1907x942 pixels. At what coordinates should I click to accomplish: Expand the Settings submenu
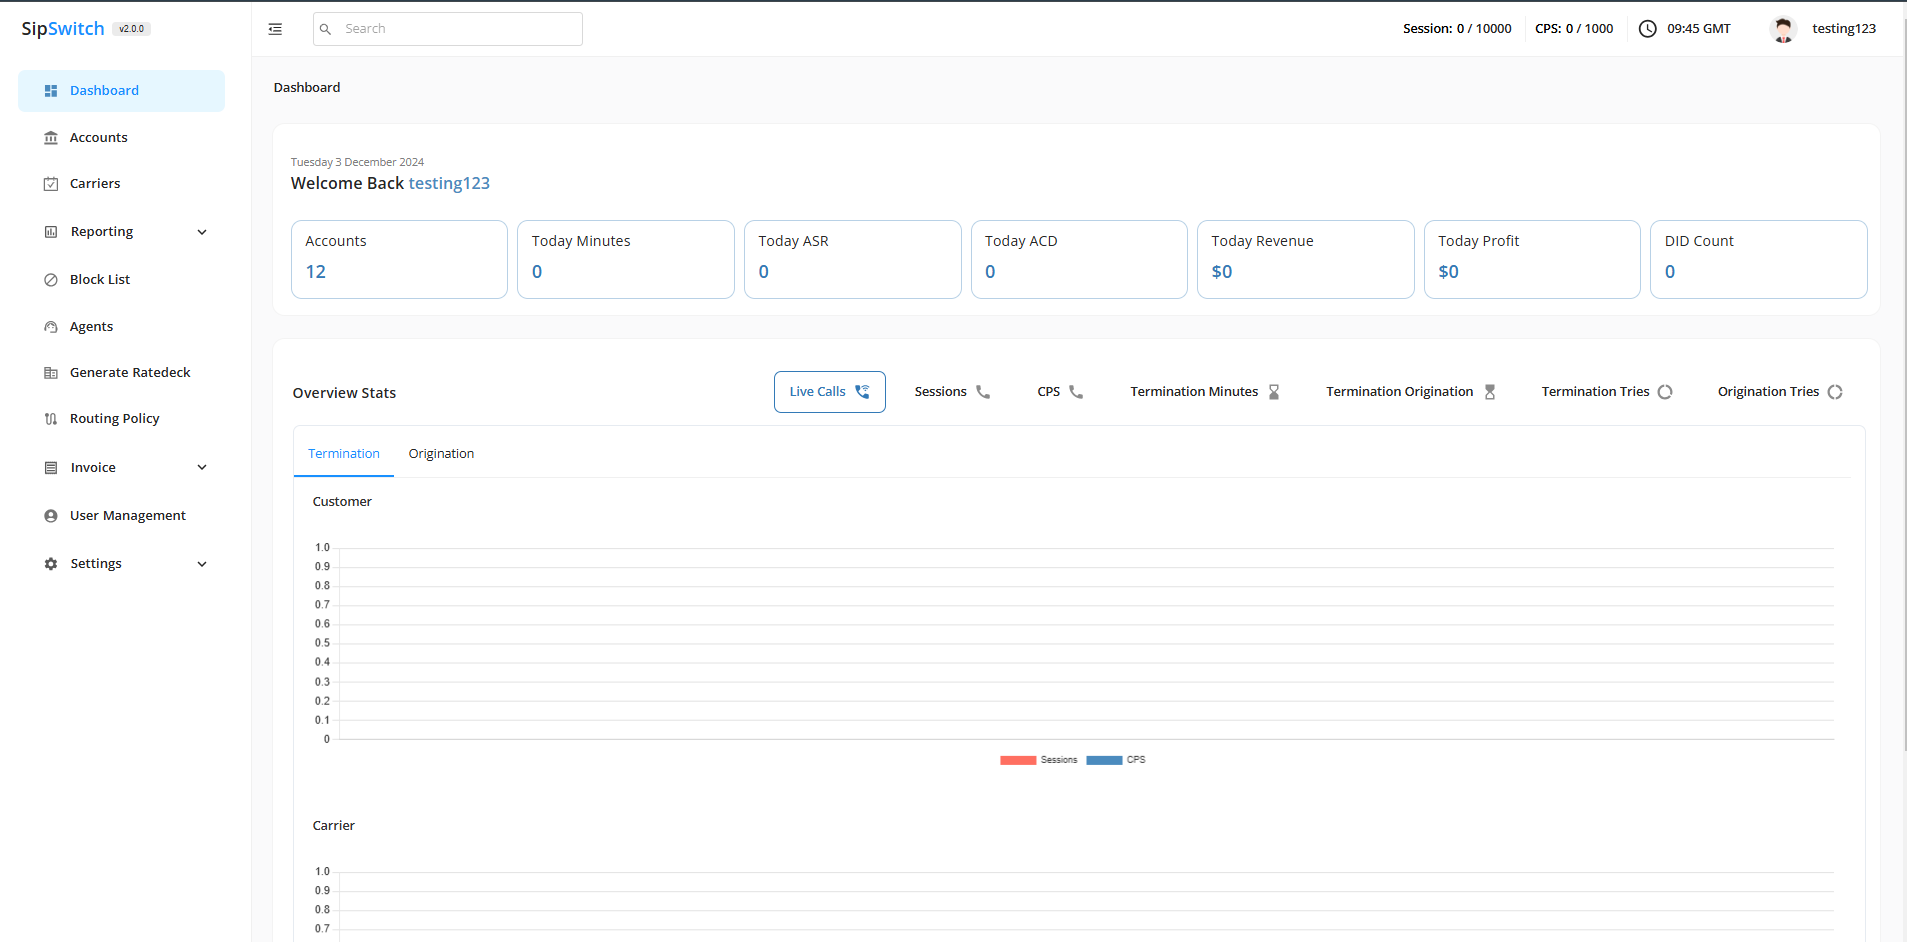[x=202, y=564]
